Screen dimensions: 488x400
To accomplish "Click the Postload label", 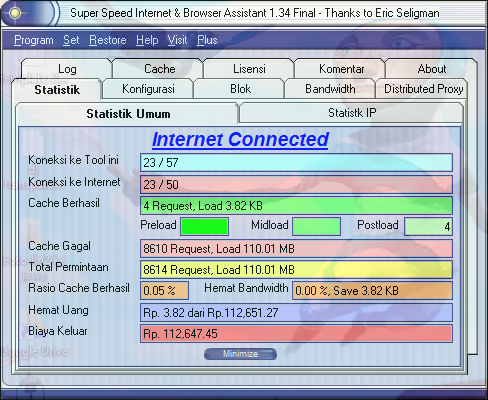I will [378, 225].
